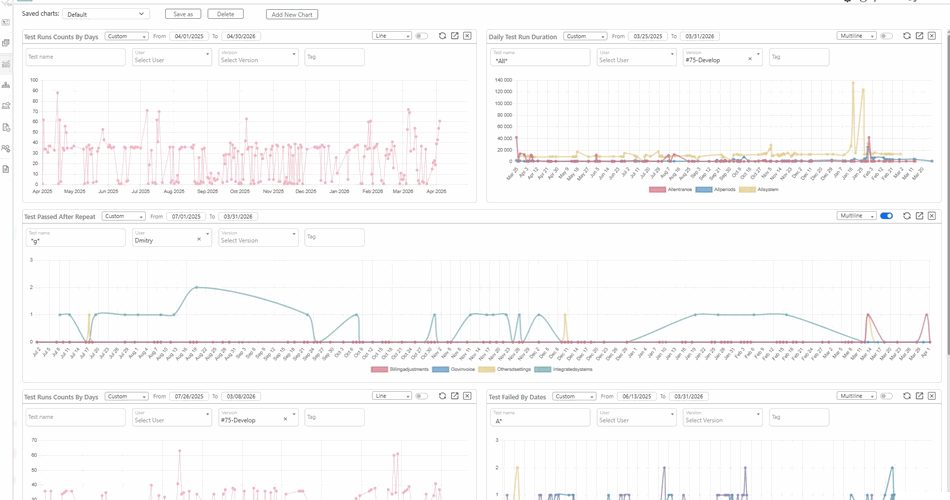The height and width of the screenshot is (500, 950).
Task: Clear #75-Develop version in Test Runs Counts panel
Action: coord(285,419)
